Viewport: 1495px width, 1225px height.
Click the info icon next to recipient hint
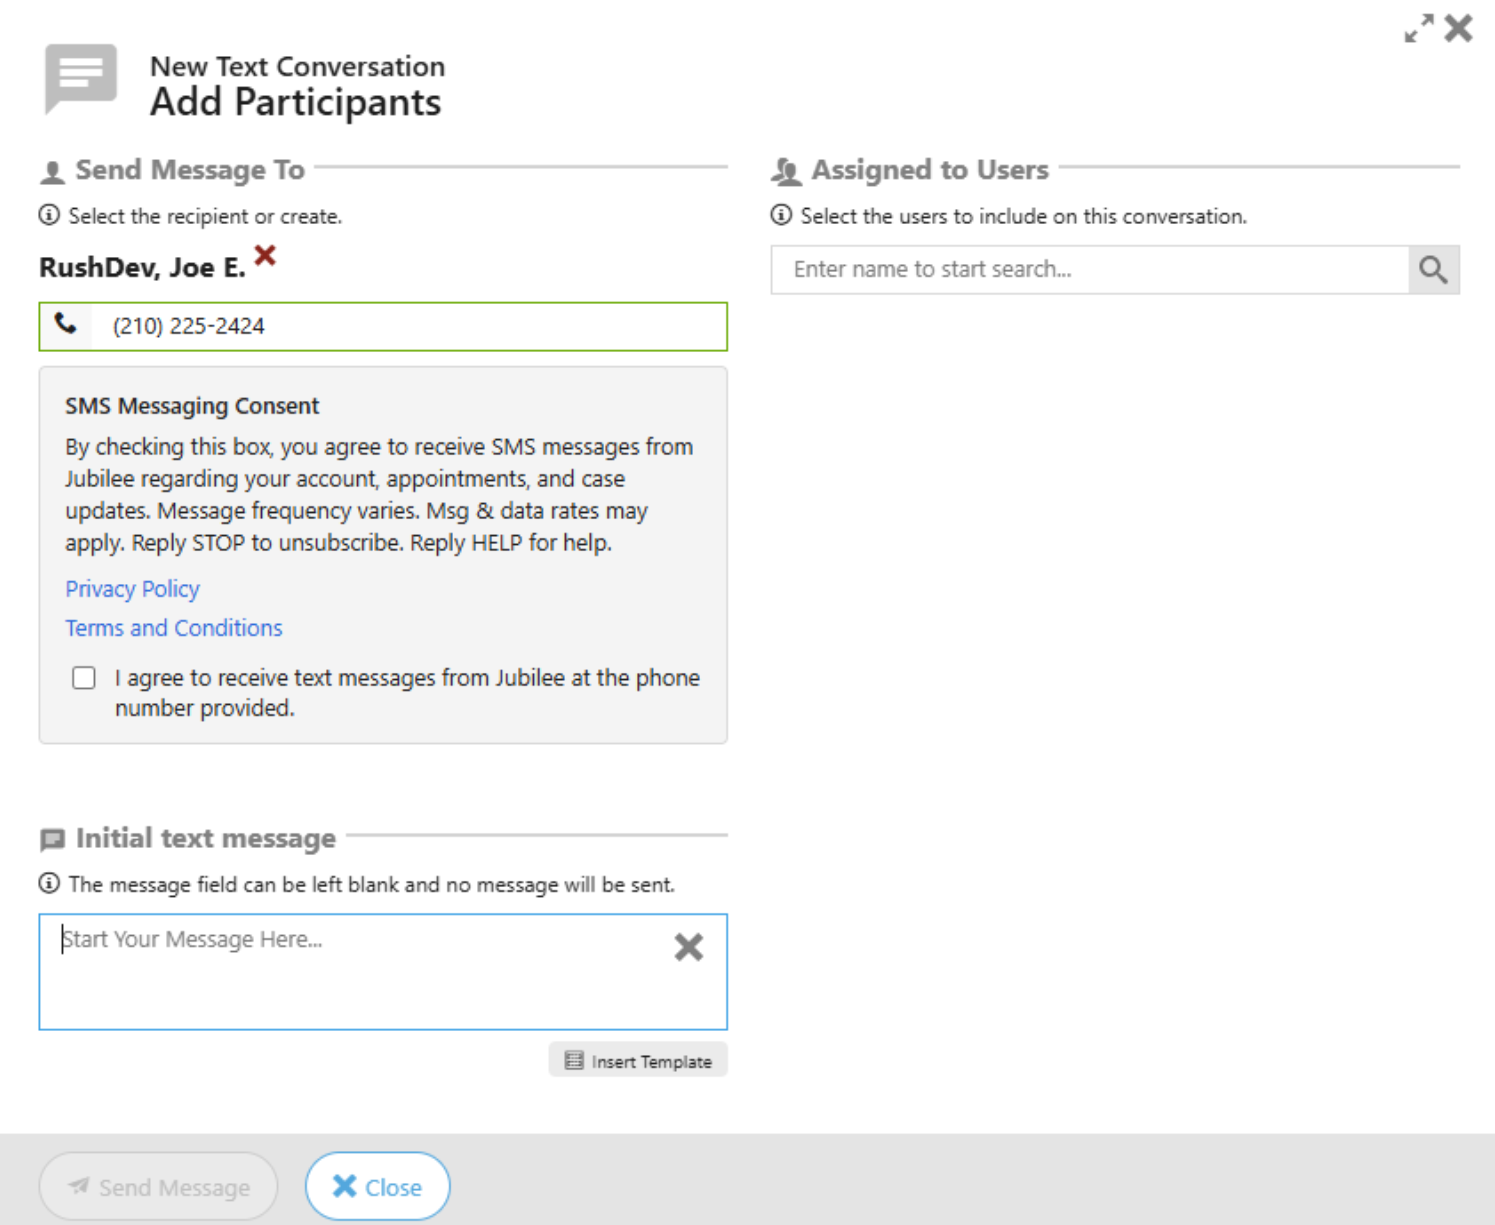point(49,215)
